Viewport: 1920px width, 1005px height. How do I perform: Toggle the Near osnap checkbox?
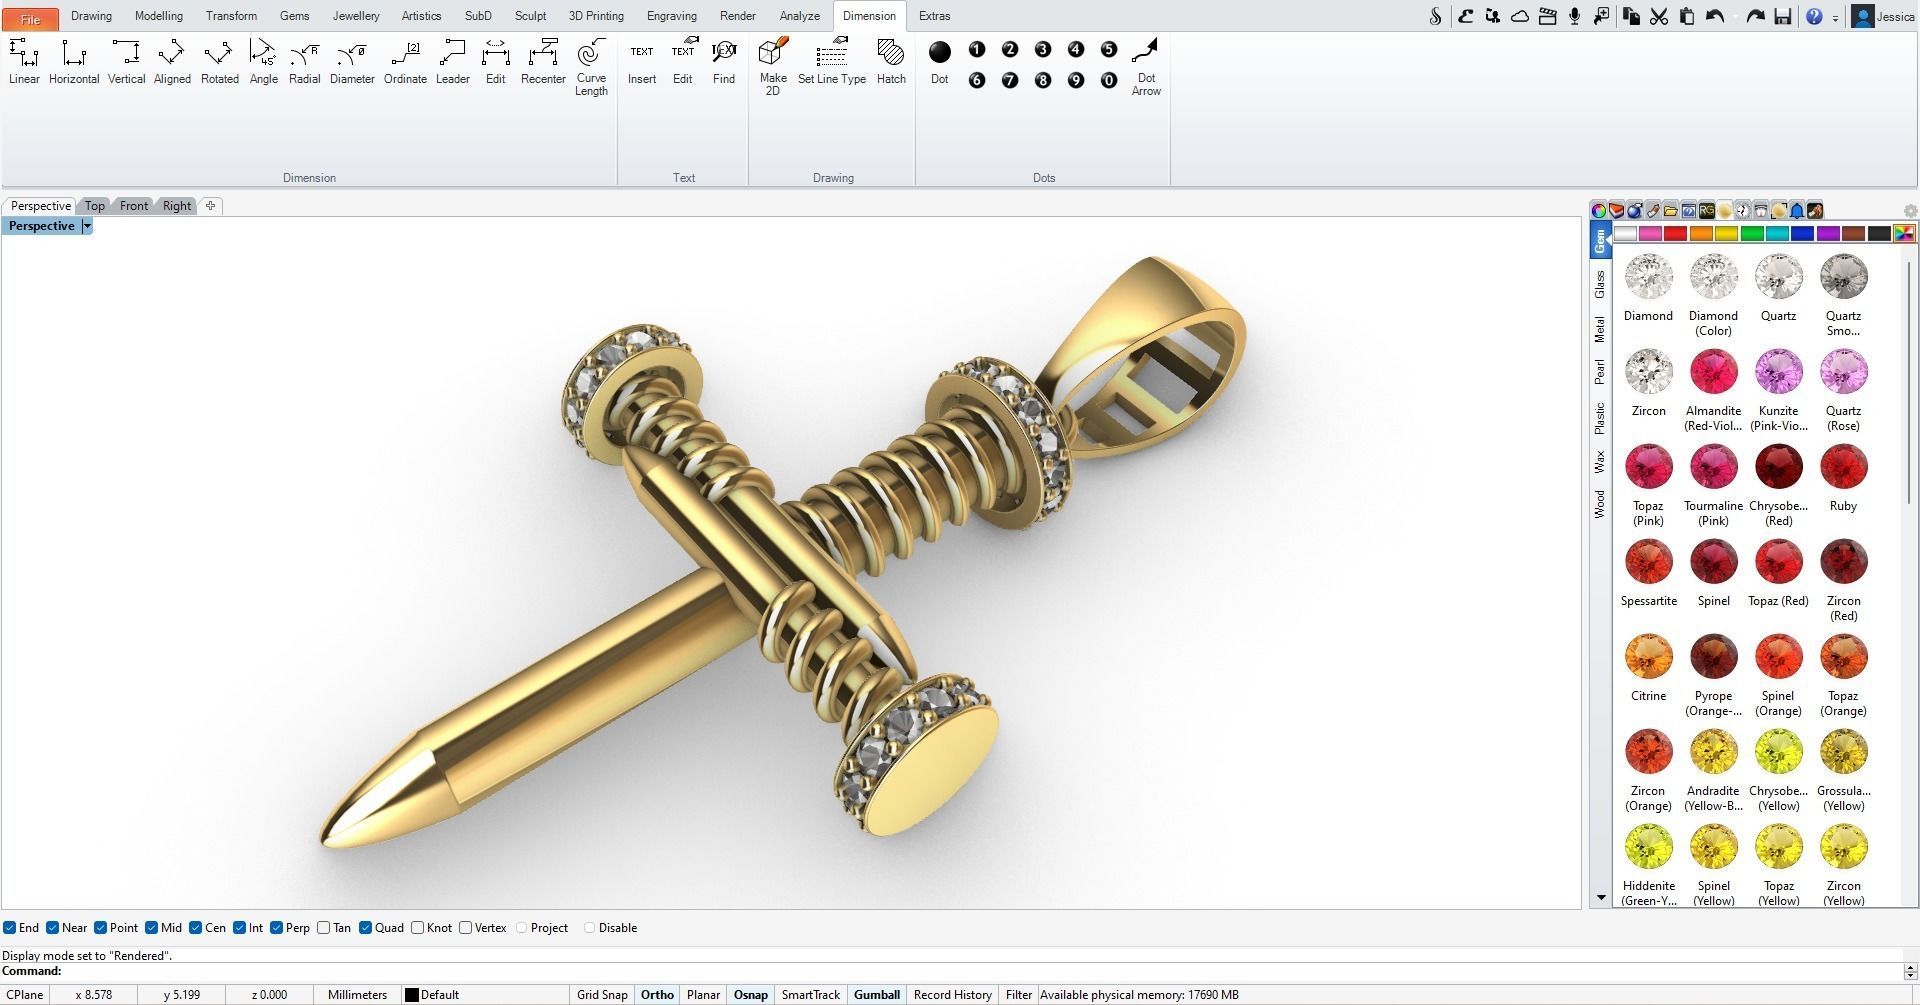coord(53,928)
